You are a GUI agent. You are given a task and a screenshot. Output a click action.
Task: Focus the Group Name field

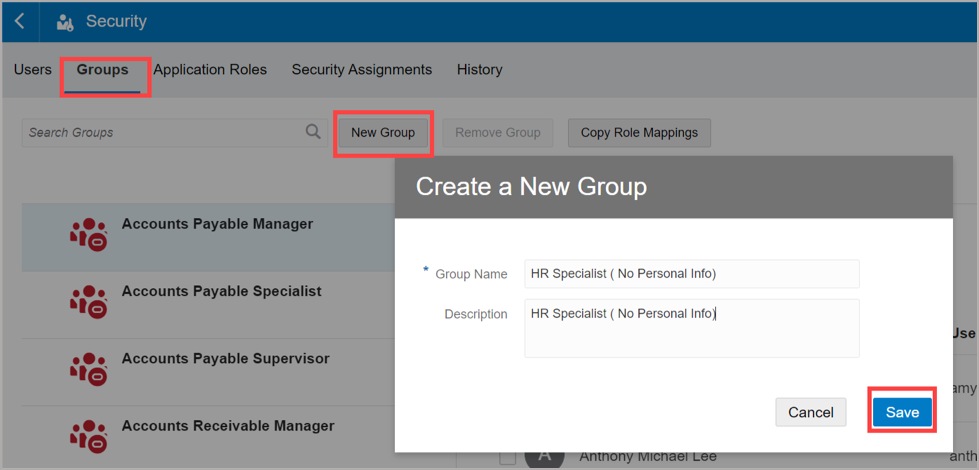tap(691, 274)
